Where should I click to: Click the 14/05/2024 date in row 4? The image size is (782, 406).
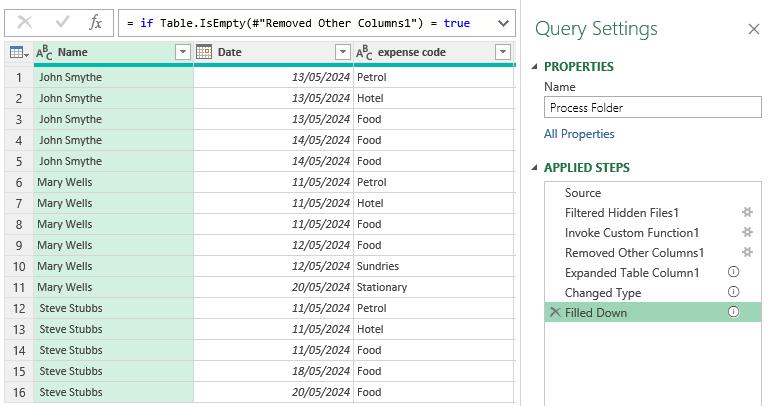pyautogui.click(x=274, y=140)
